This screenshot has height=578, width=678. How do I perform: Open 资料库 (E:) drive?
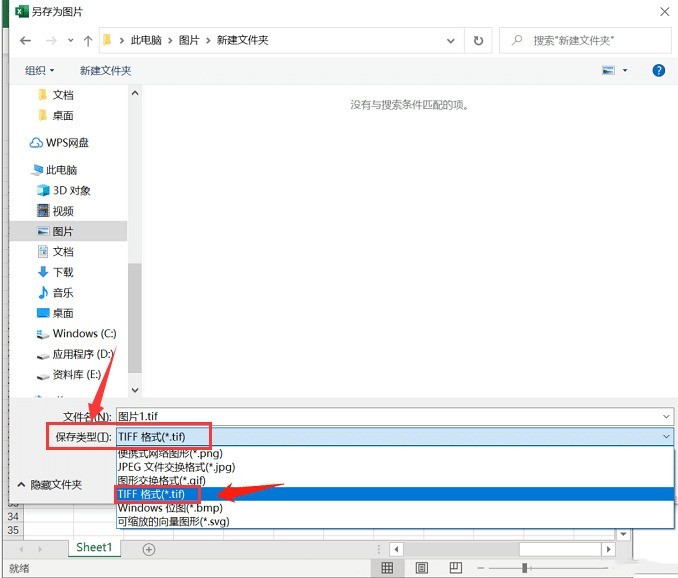pyautogui.click(x=76, y=375)
